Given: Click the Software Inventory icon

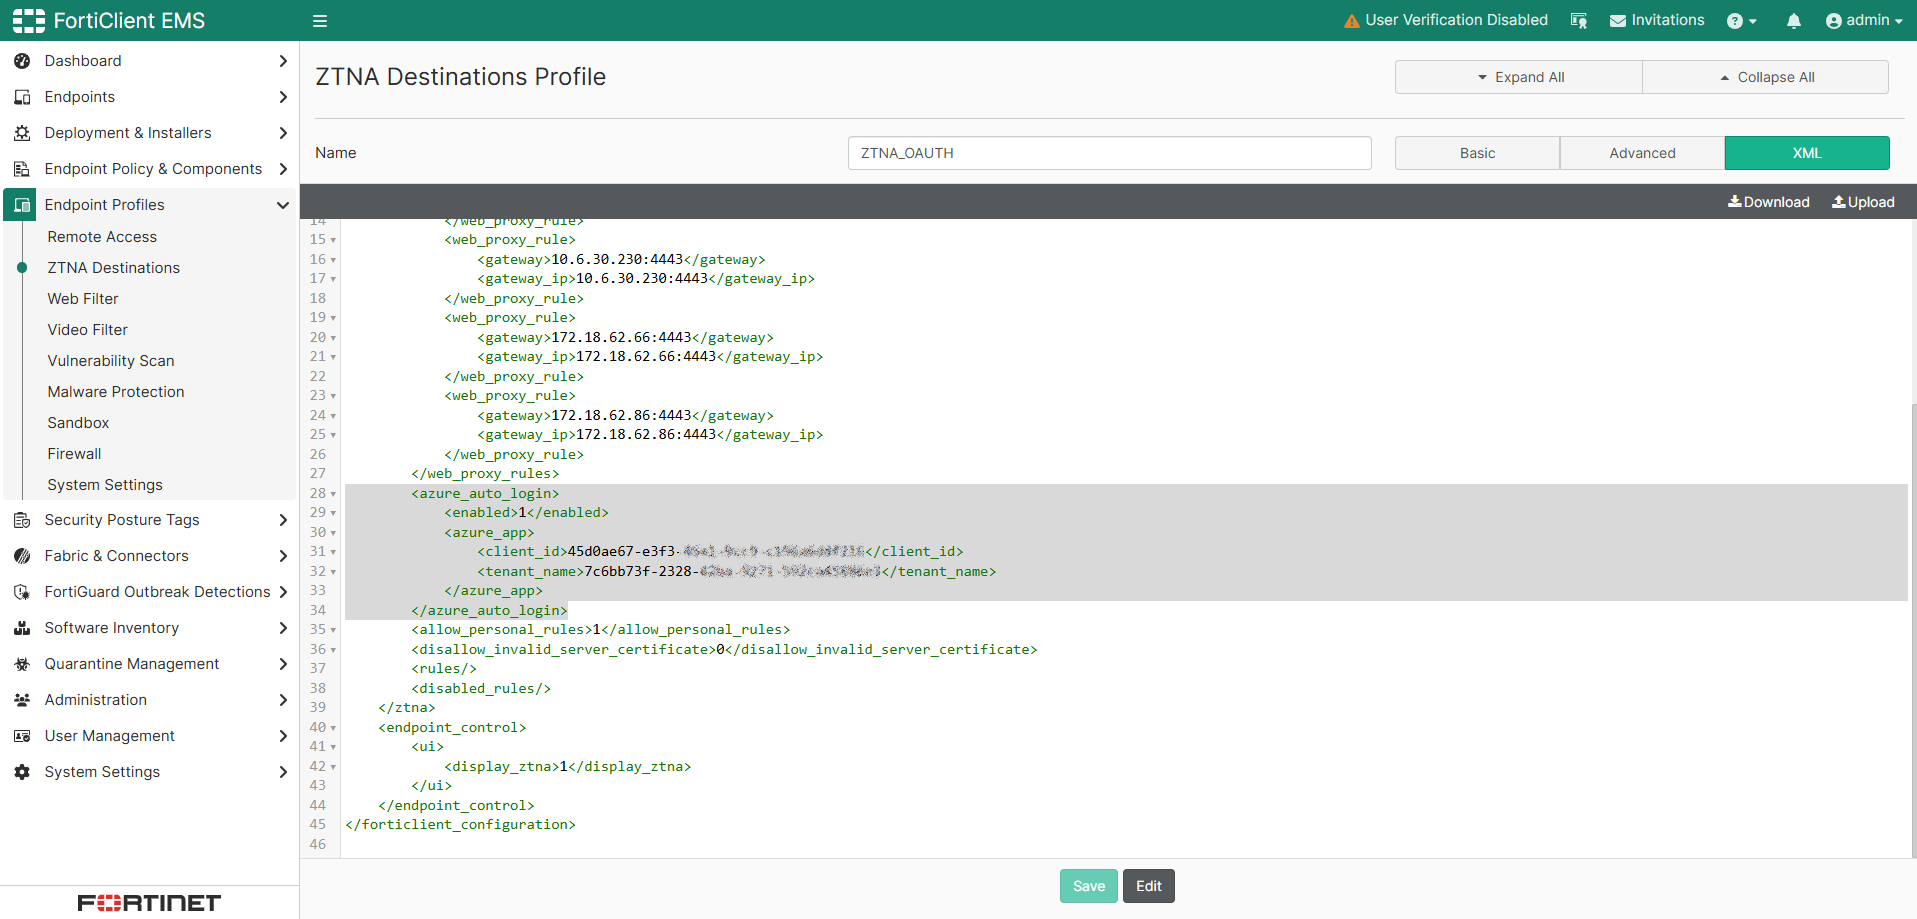Looking at the screenshot, I should [x=22, y=628].
